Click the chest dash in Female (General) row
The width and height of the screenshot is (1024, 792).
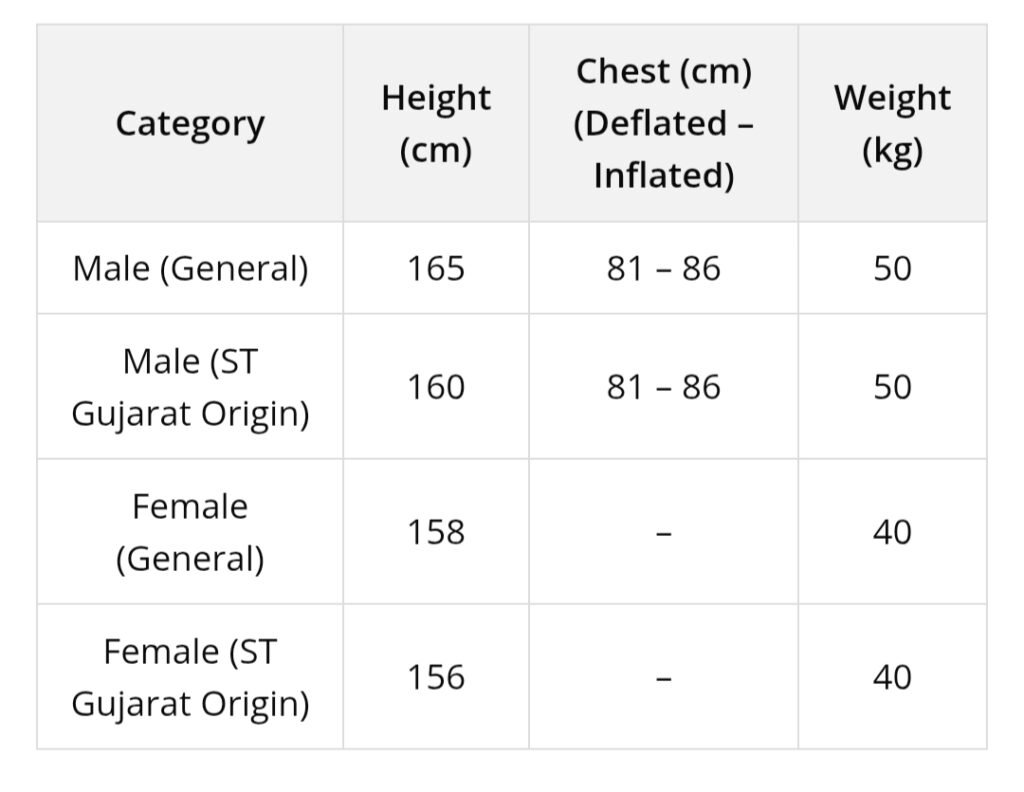tap(663, 533)
